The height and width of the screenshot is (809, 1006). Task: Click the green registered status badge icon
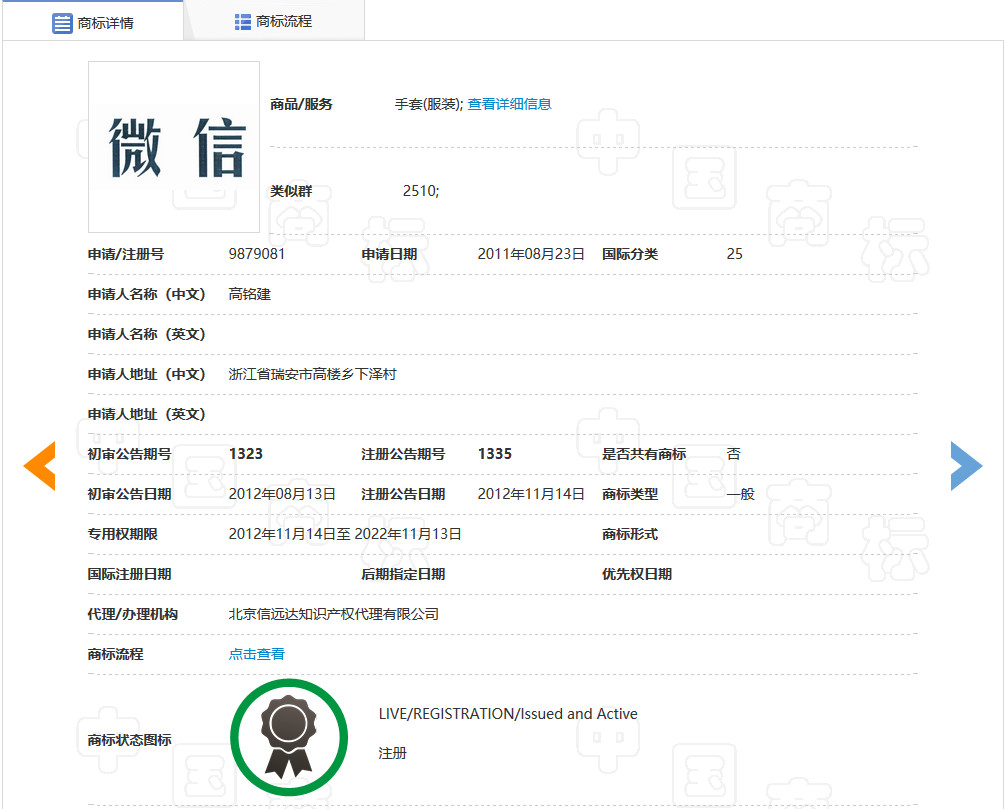(x=289, y=737)
